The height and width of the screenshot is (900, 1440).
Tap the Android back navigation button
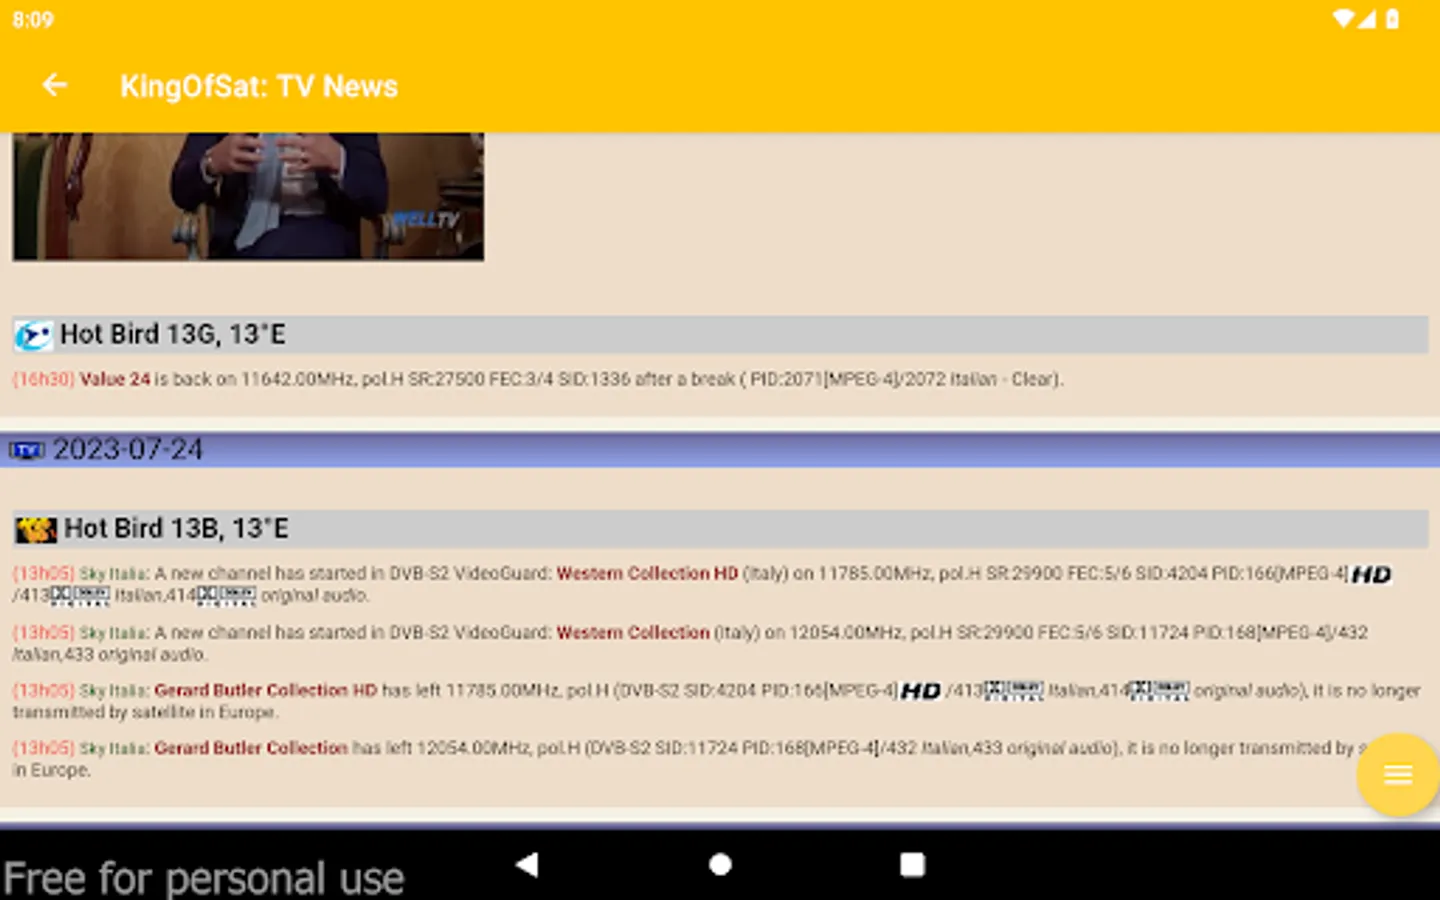tap(527, 864)
